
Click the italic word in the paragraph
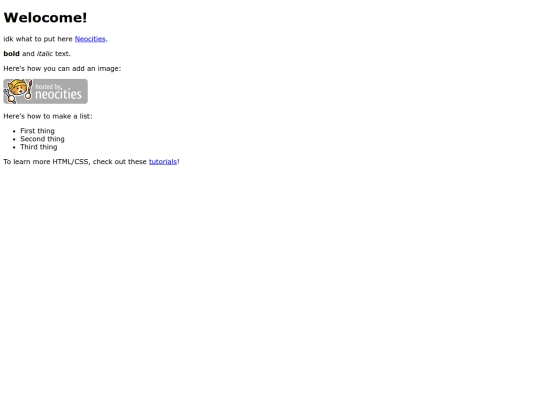click(x=45, y=54)
